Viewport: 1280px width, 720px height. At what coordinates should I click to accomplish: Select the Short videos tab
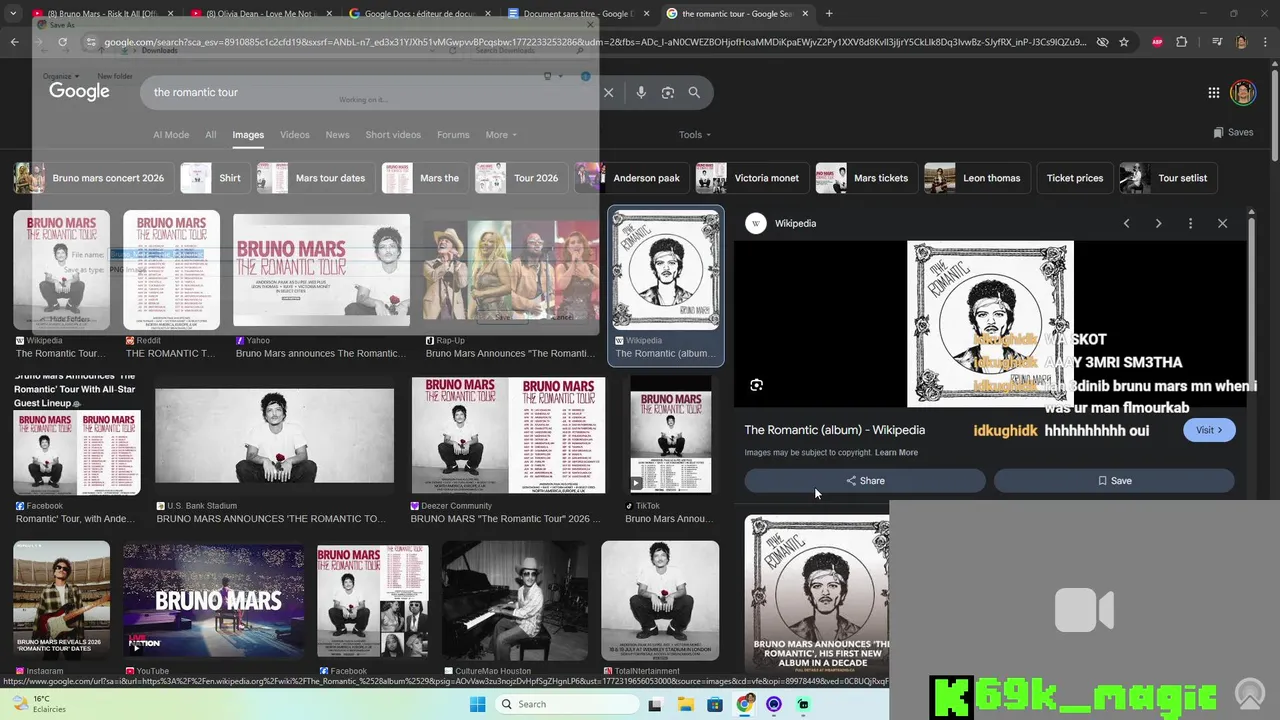click(x=393, y=135)
